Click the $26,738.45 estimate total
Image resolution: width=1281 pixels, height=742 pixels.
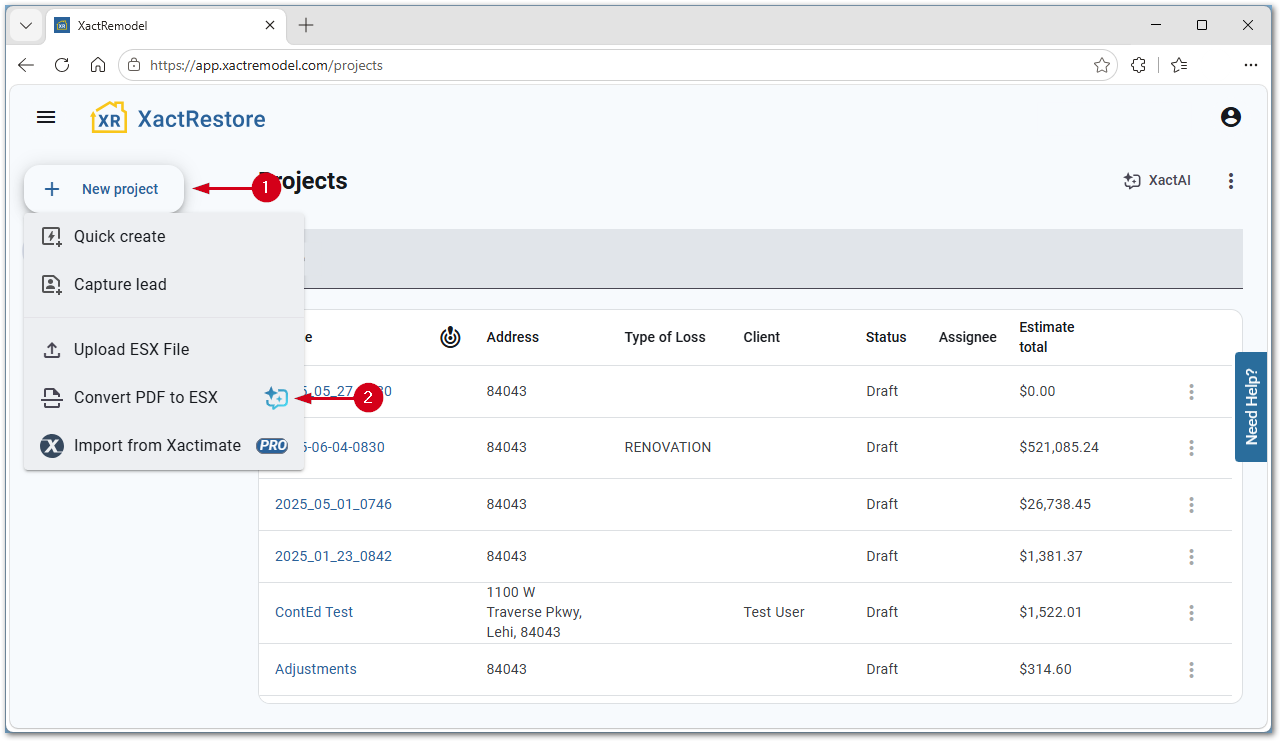click(1055, 505)
